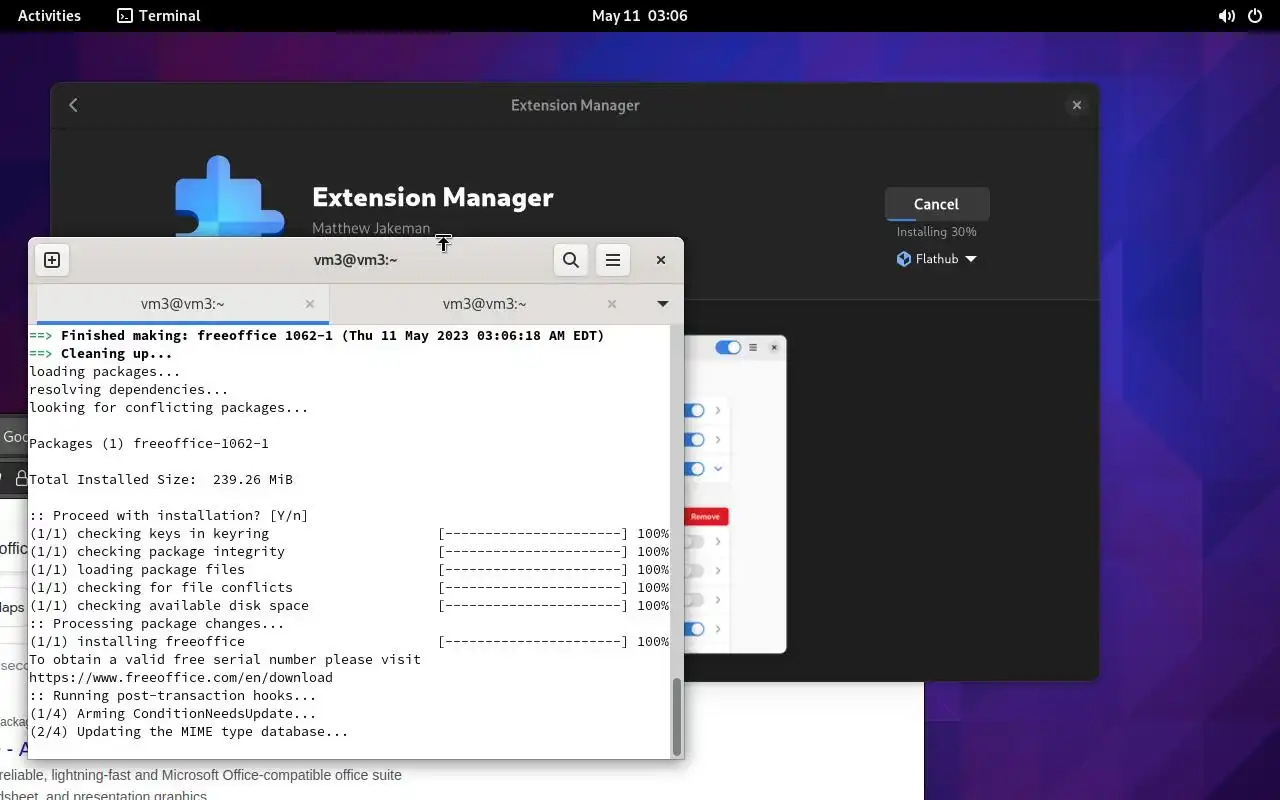
Task: Click 'checking for file conflicts' line
Action: pos(349,587)
